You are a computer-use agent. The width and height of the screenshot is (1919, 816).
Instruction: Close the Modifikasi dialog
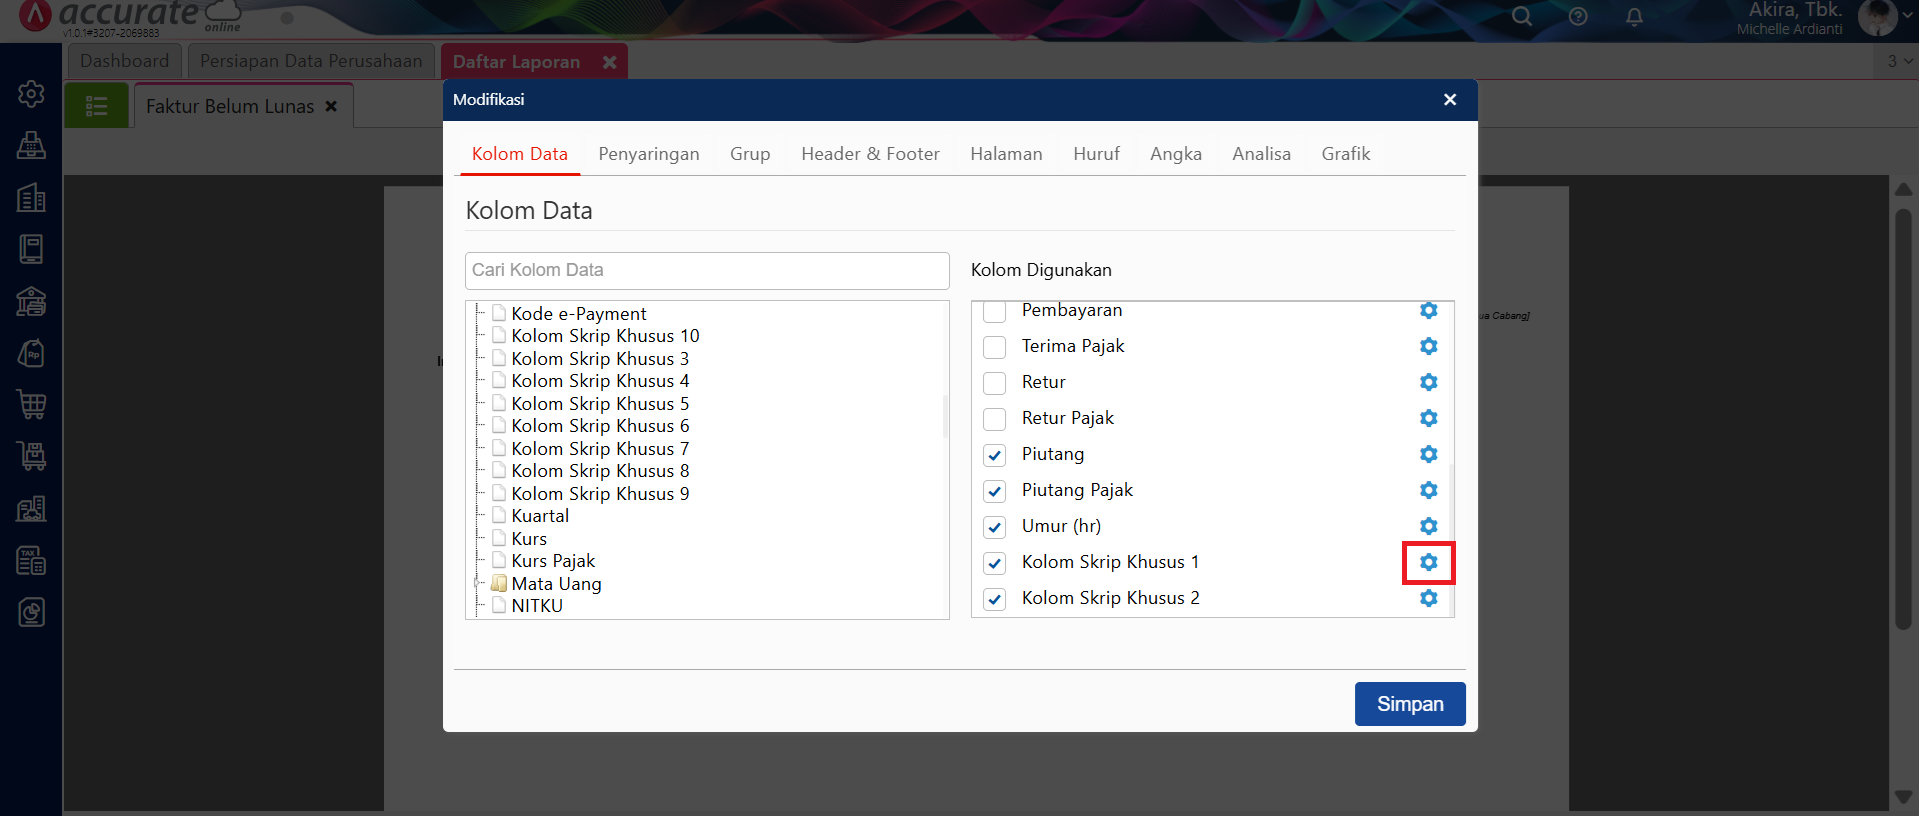click(1450, 100)
